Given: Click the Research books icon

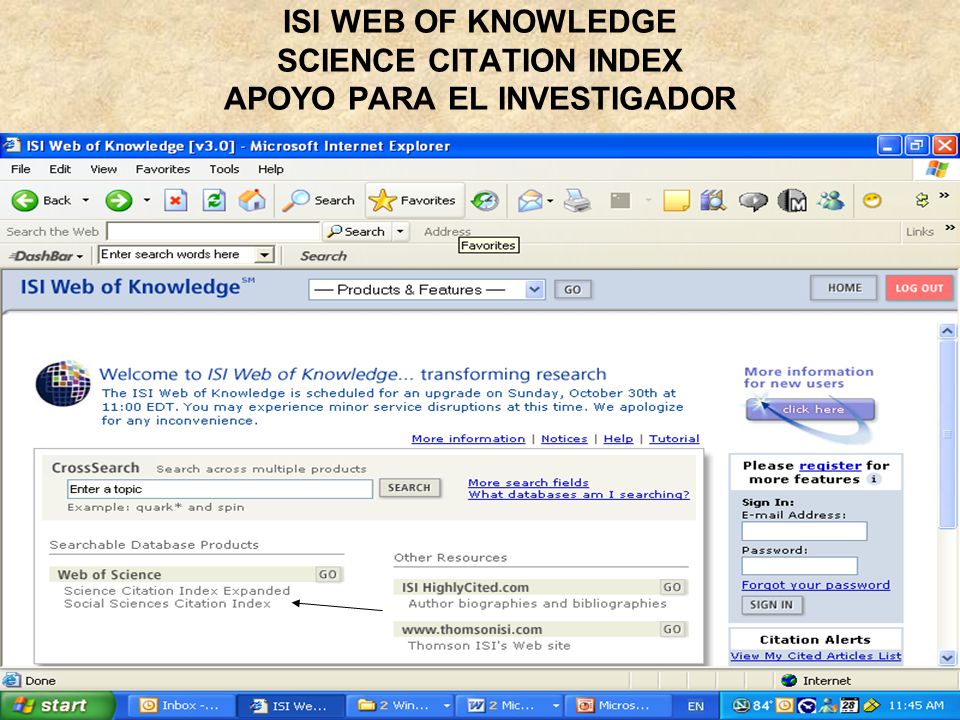Looking at the screenshot, I should click(x=713, y=200).
